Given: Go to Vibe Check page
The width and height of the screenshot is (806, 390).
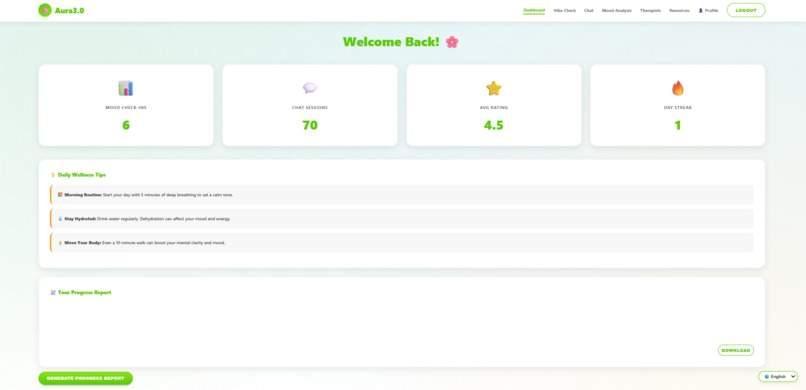Looking at the screenshot, I should (x=564, y=10).
